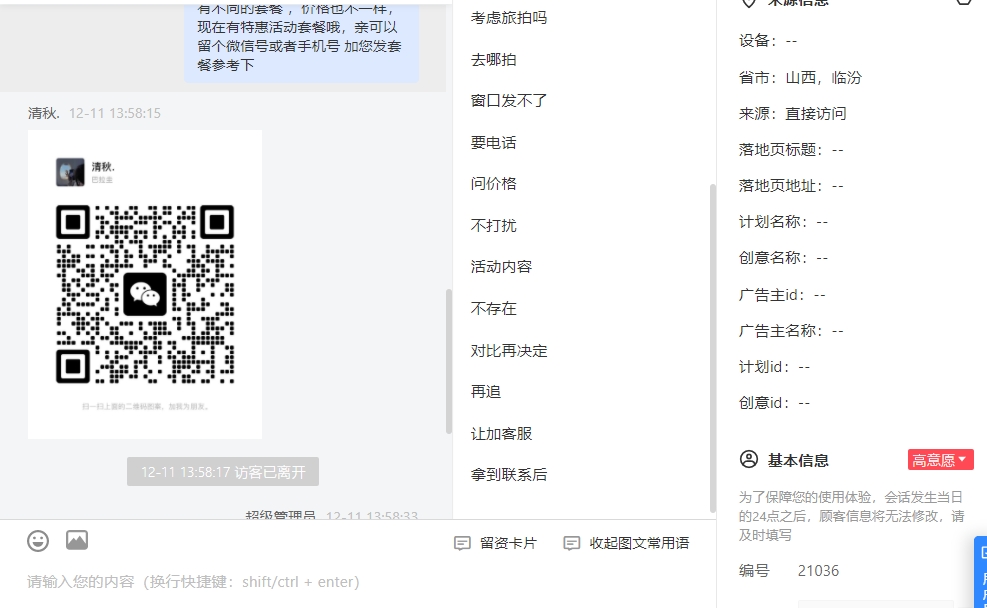The image size is (987, 608).
Task: Click the 留资卡片 card icon
Action: pyautogui.click(x=462, y=543)
